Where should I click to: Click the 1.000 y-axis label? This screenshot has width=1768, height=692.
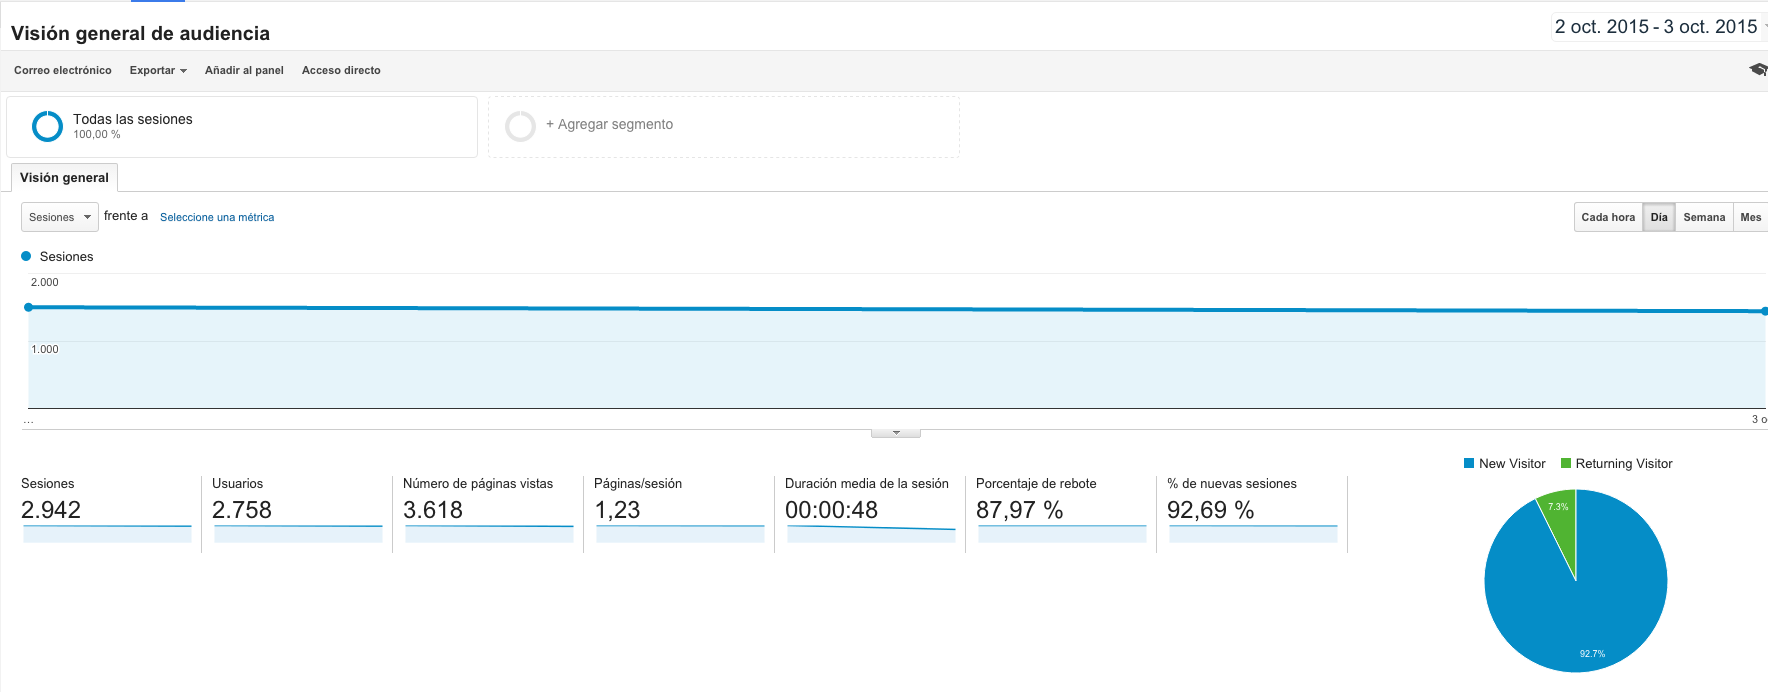[45, 349]
